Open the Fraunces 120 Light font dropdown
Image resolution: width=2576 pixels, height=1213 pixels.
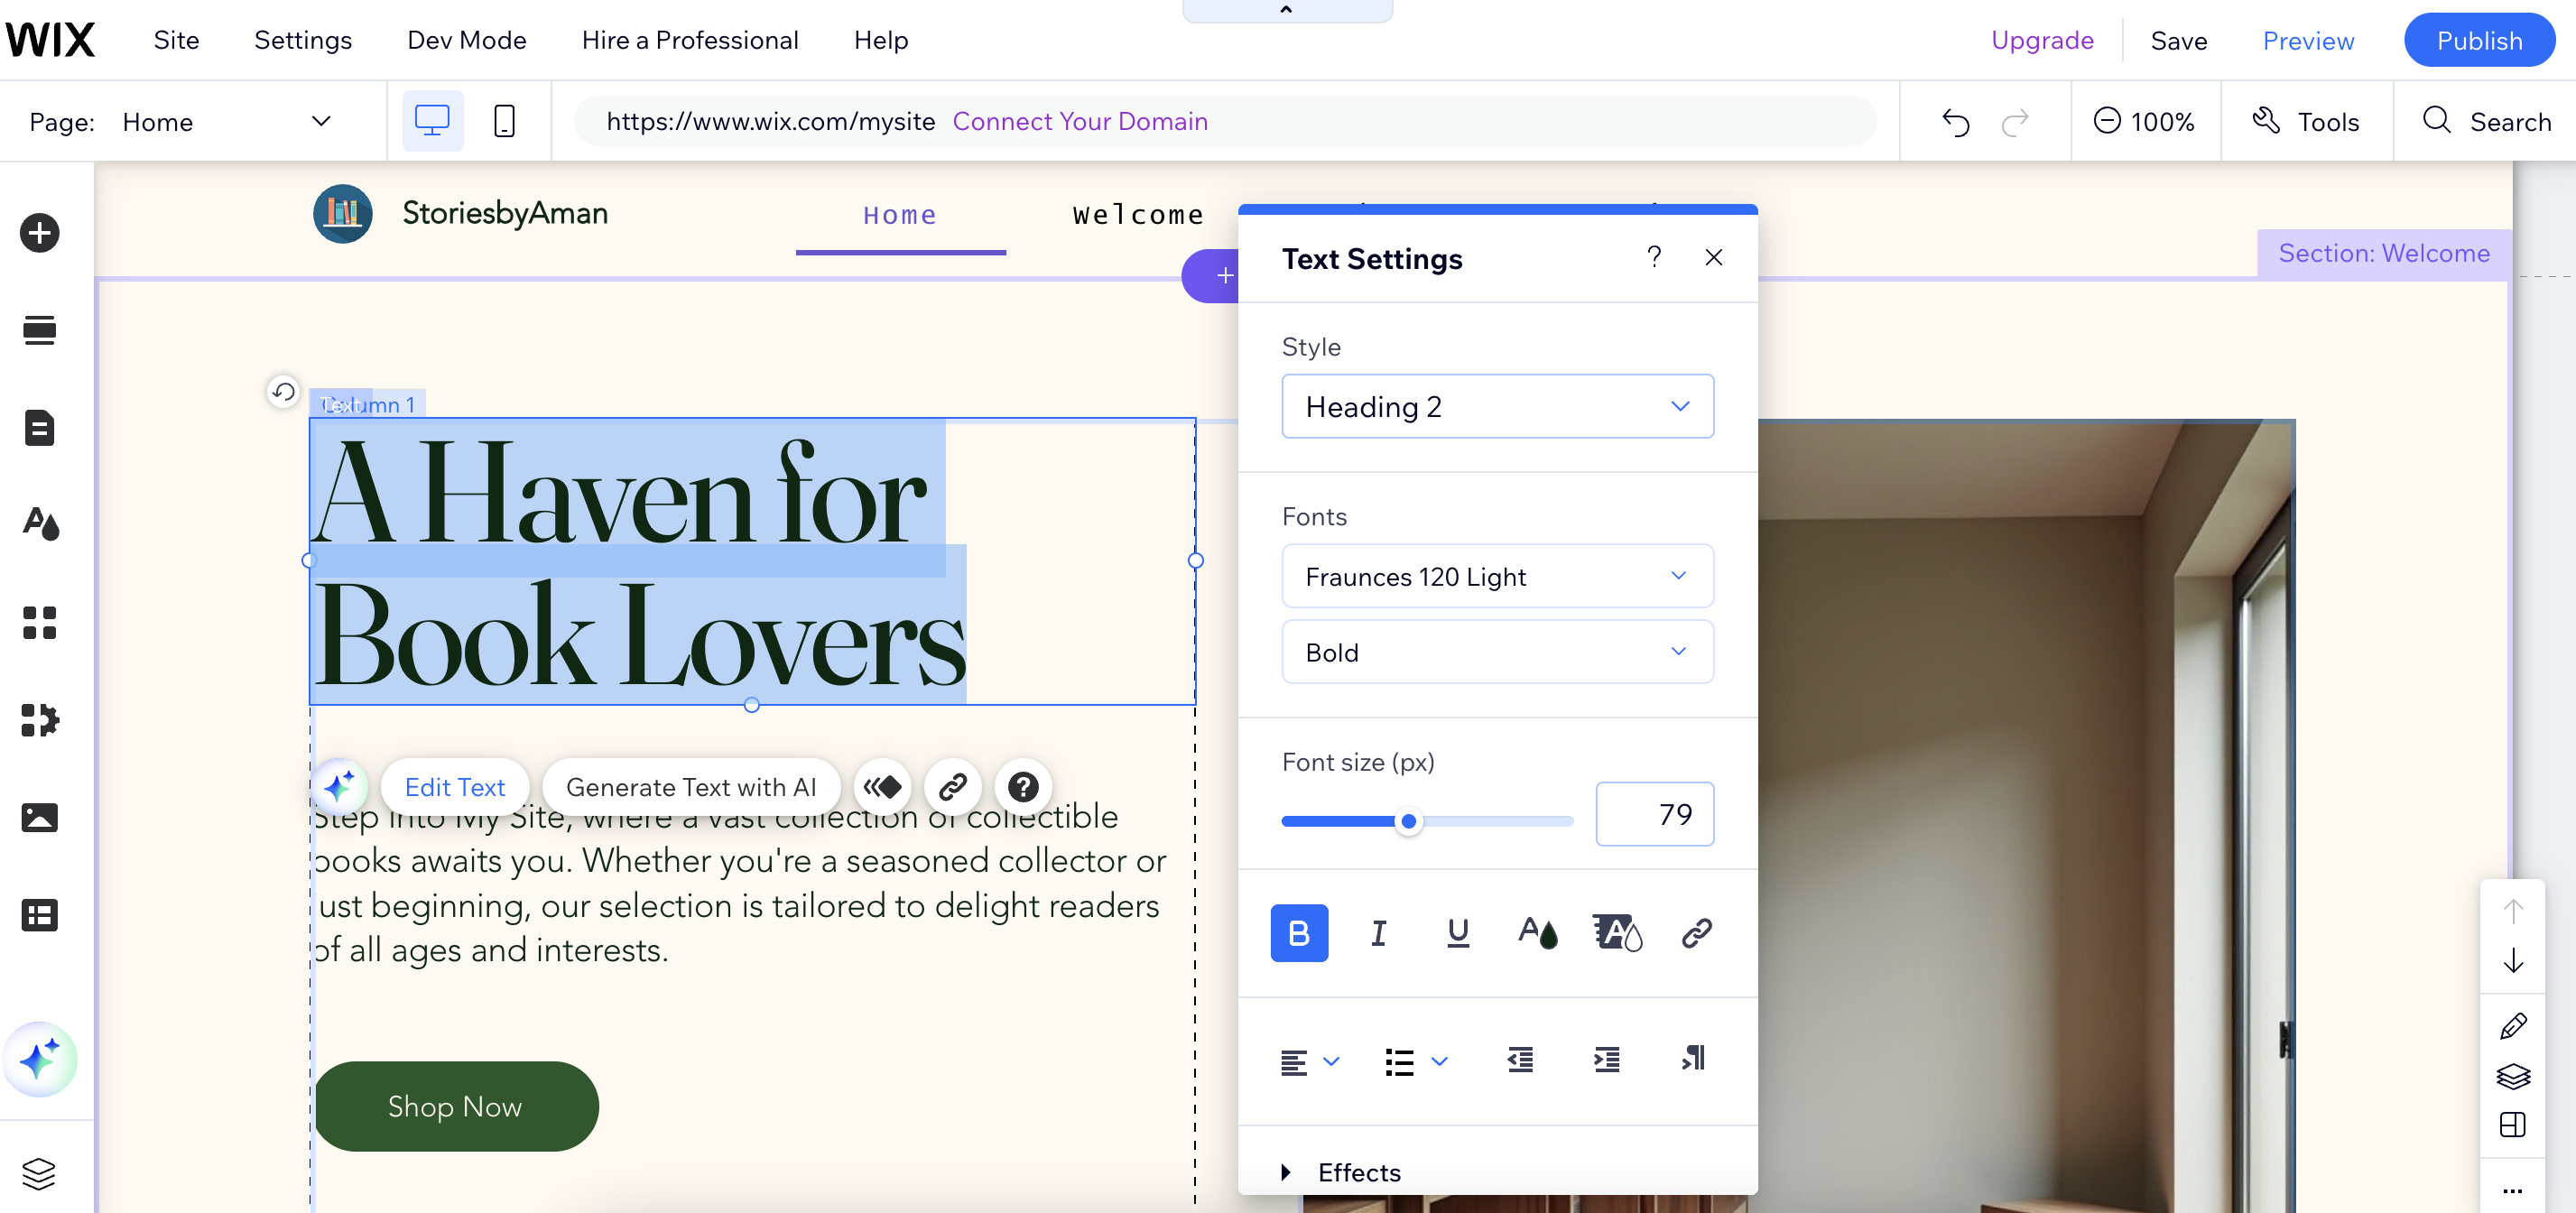coord(1496,576)
